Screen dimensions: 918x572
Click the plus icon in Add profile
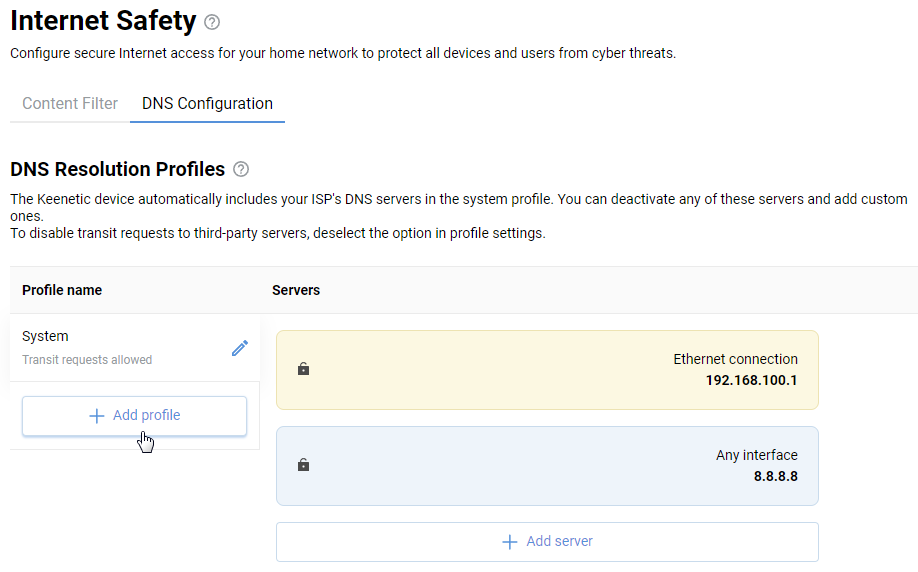click(x=97, y=416)
